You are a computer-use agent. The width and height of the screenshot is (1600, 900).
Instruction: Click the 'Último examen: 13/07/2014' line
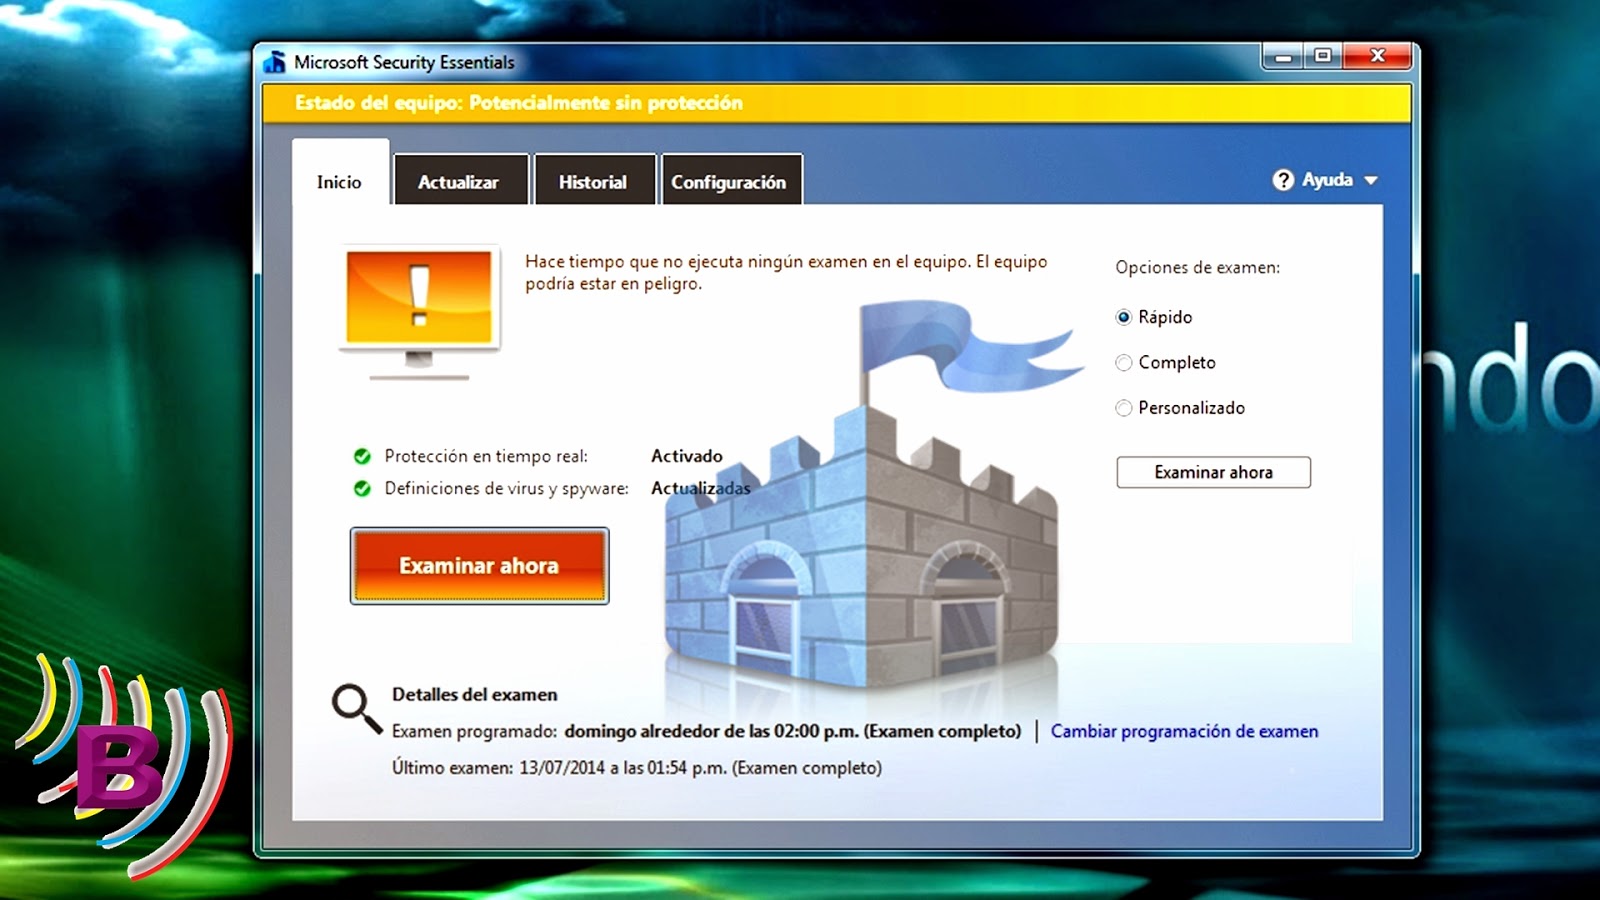(x=637, y=768)
